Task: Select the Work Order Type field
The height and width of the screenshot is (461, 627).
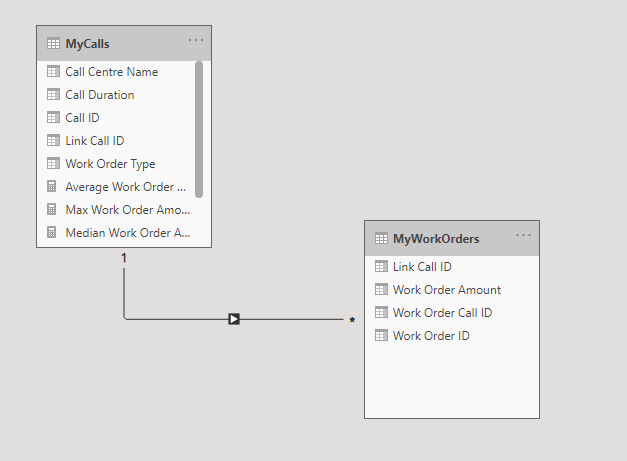Action: click(110, 164)
